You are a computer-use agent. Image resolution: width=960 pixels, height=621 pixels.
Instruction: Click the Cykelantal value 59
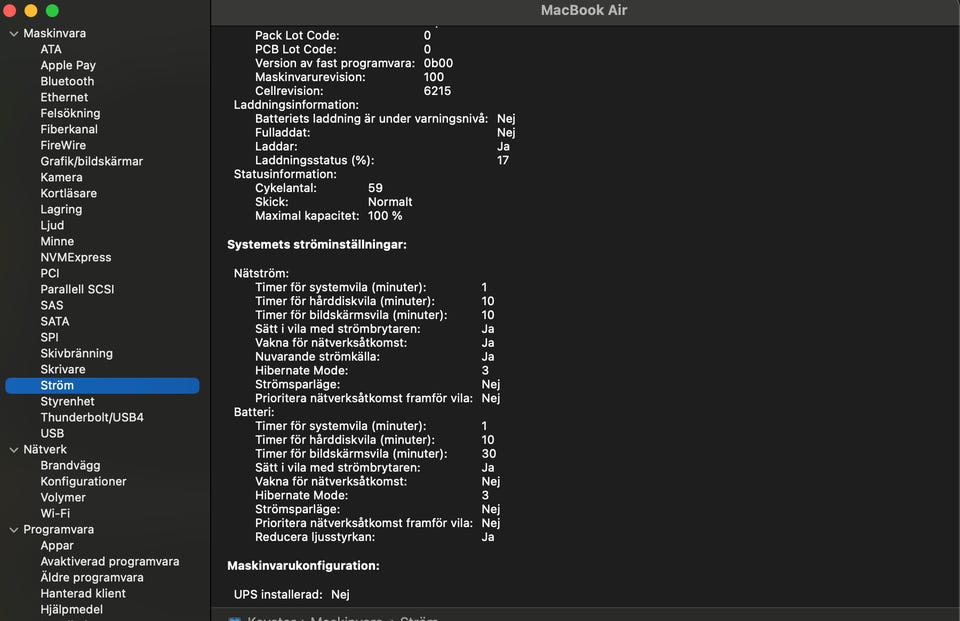point(375,188)
